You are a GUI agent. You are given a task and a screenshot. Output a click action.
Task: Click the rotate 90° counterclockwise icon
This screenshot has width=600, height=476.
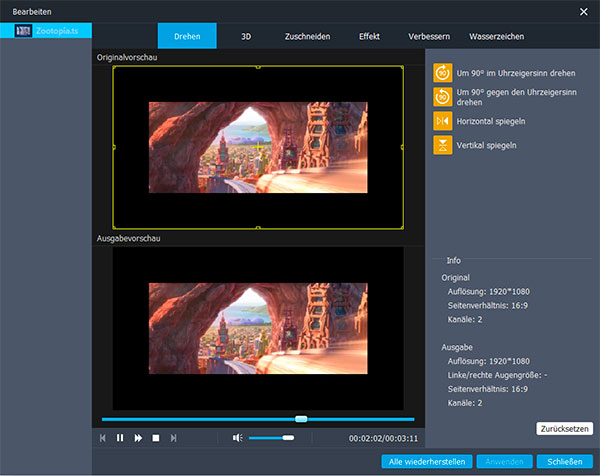443,97
